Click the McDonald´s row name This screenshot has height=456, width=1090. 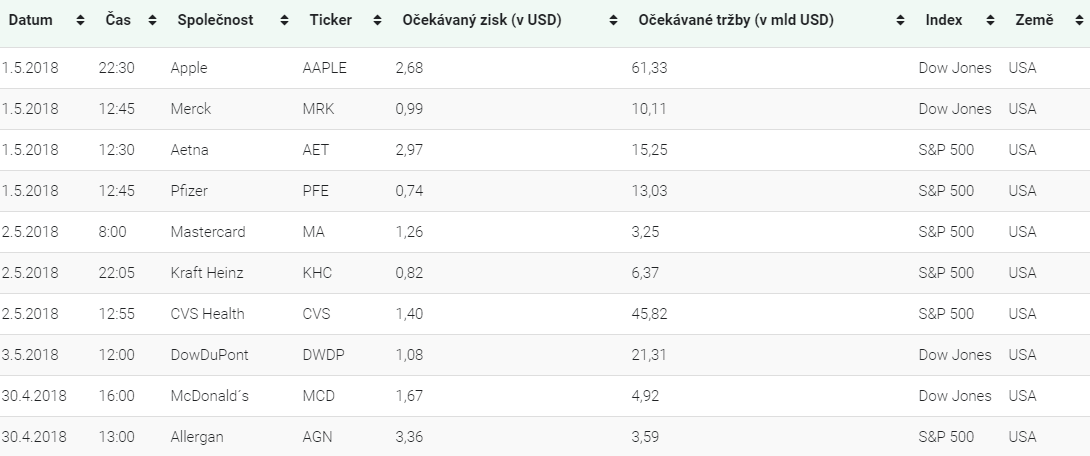[209, 396]
